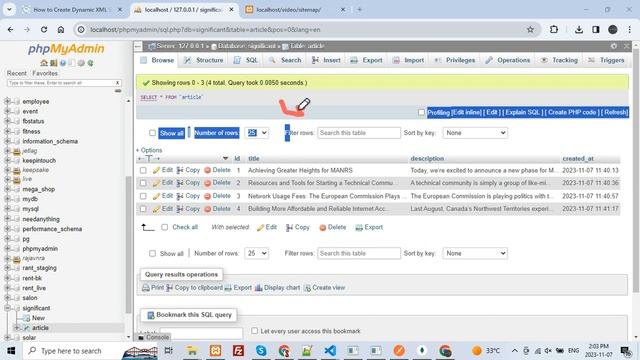Expand the article table node
640x360 pixels.
(17, 328)
